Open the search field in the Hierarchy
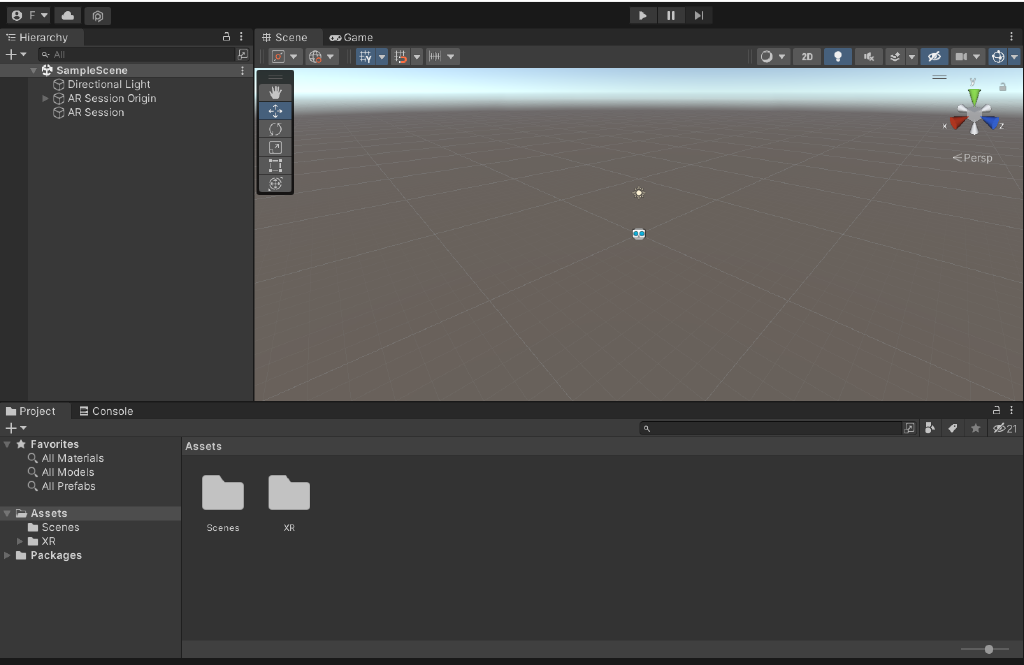Screen dimensions: 1024x665 pyautogui.click(x=140, y=54)
